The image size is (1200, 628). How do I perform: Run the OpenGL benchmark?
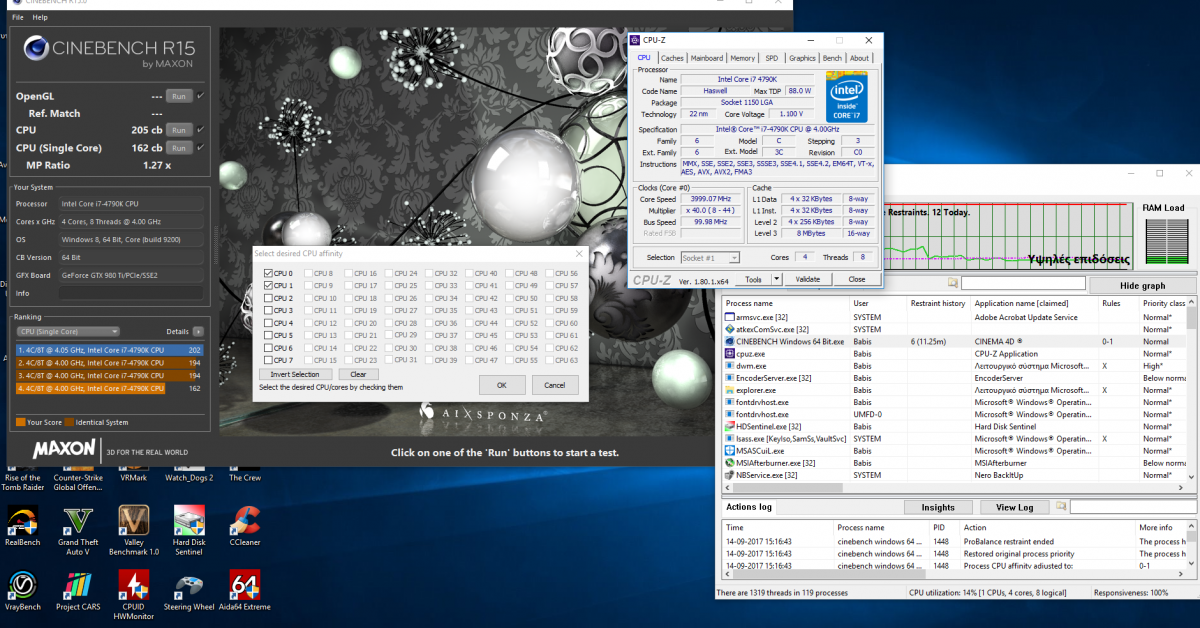tap(179, 96)
